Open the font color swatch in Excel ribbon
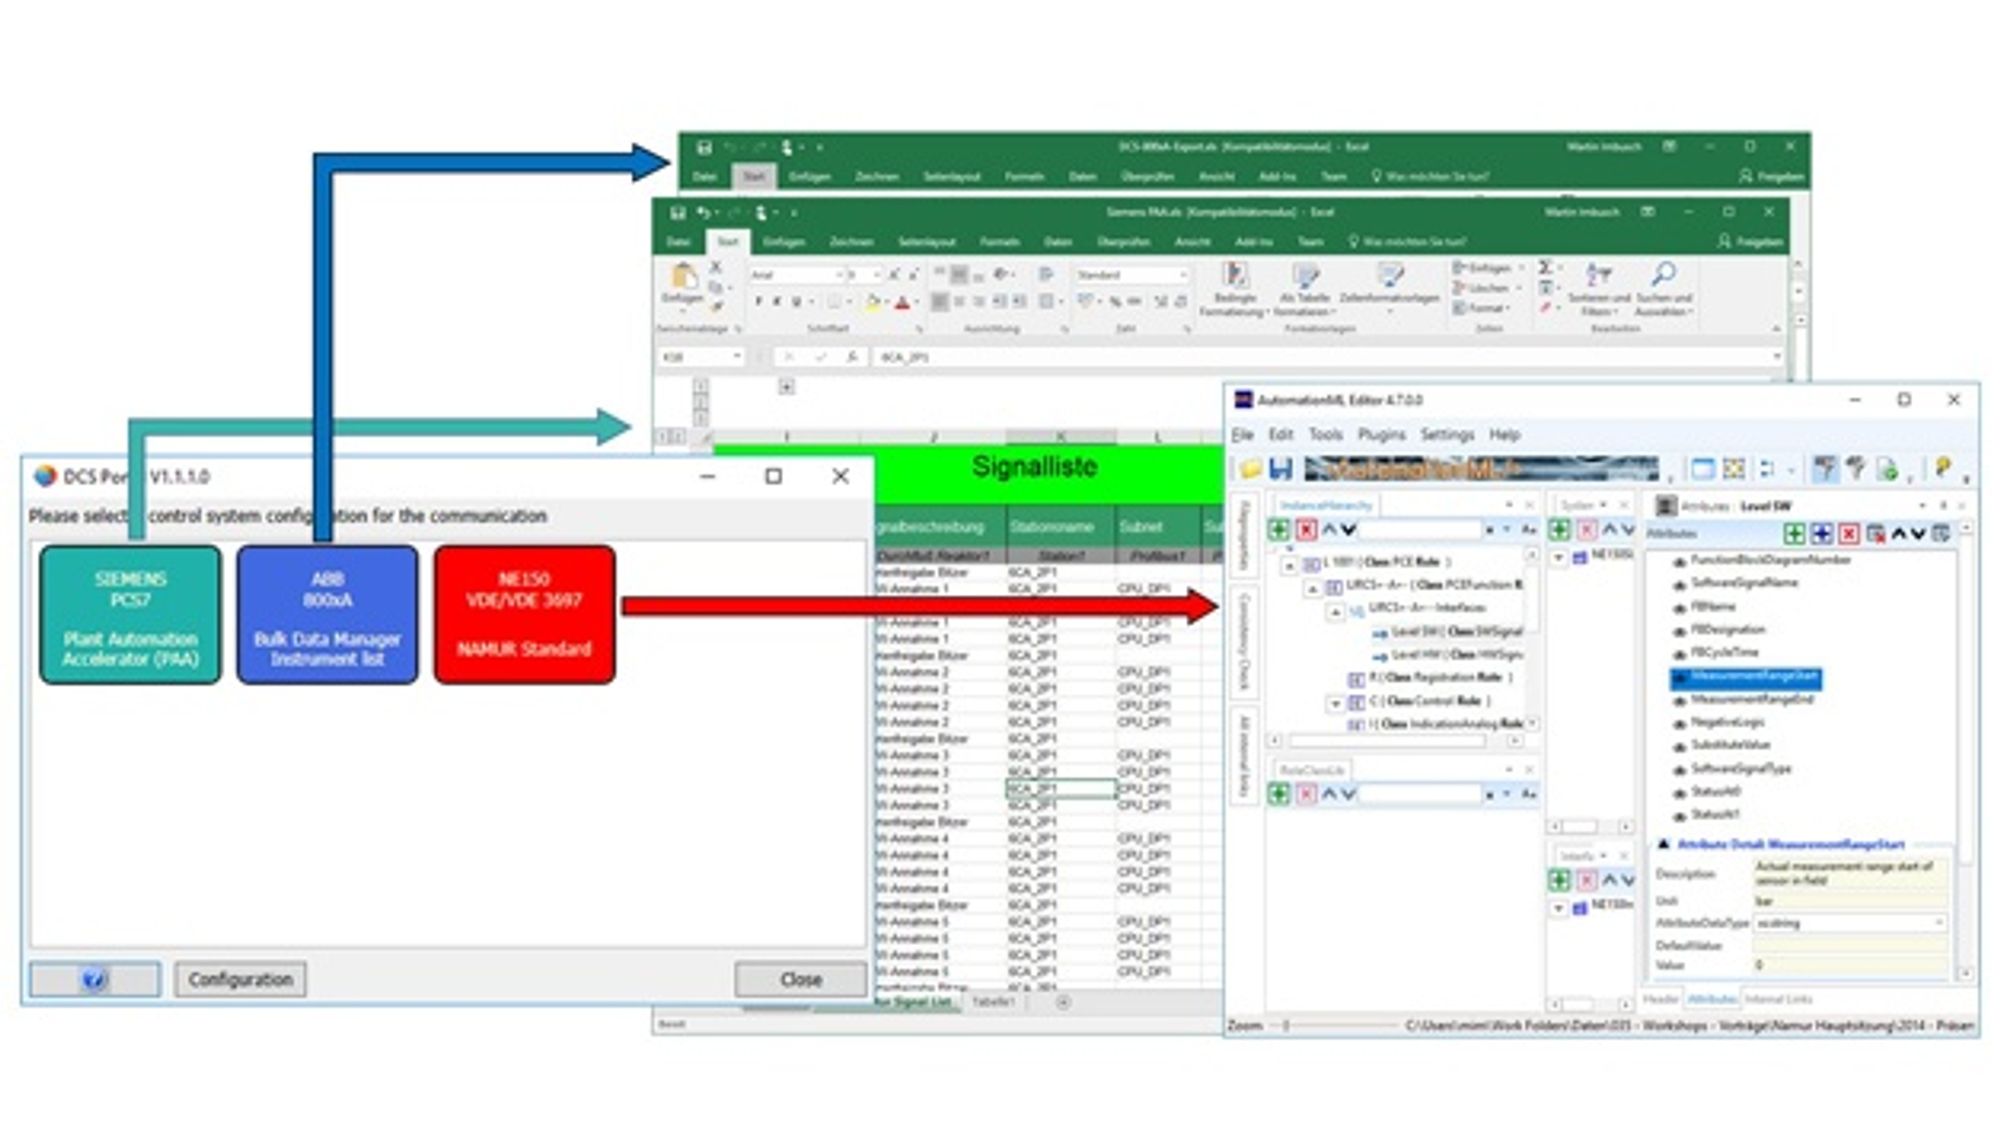Viewport: 2000px width, 1125px height. pyautogui.click(x=903, y=302)
